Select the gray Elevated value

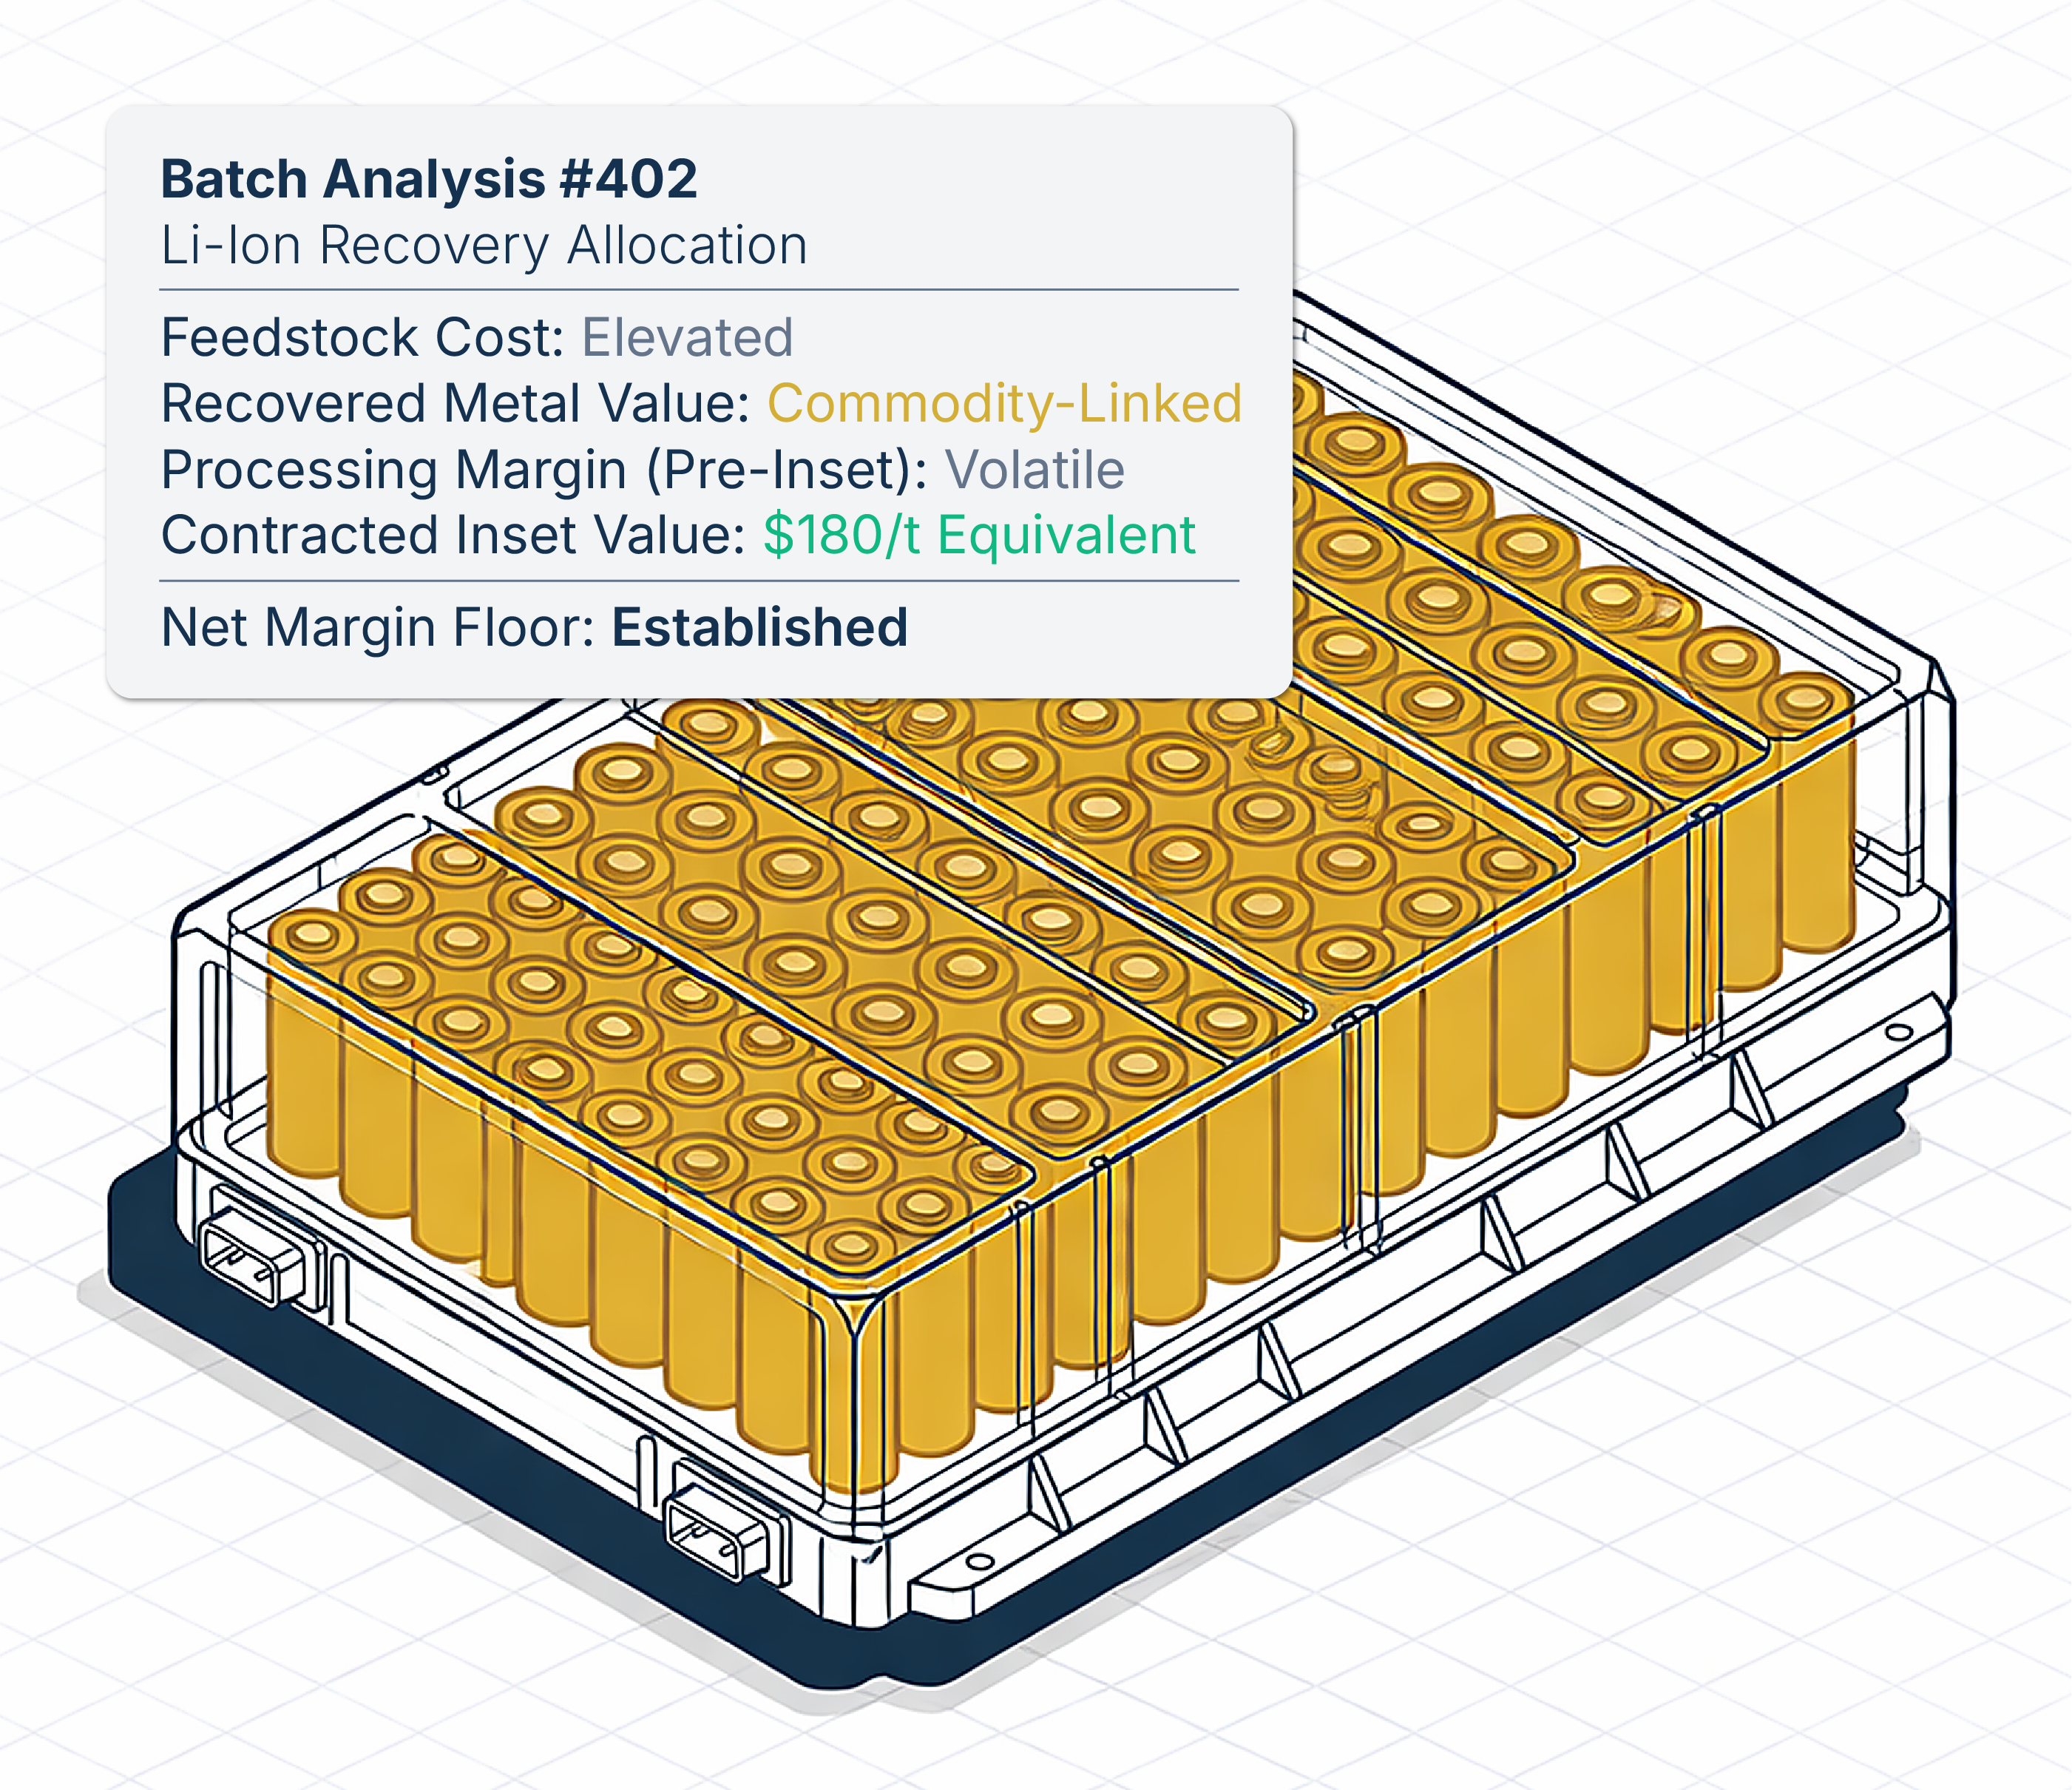(x=688, y=337)
